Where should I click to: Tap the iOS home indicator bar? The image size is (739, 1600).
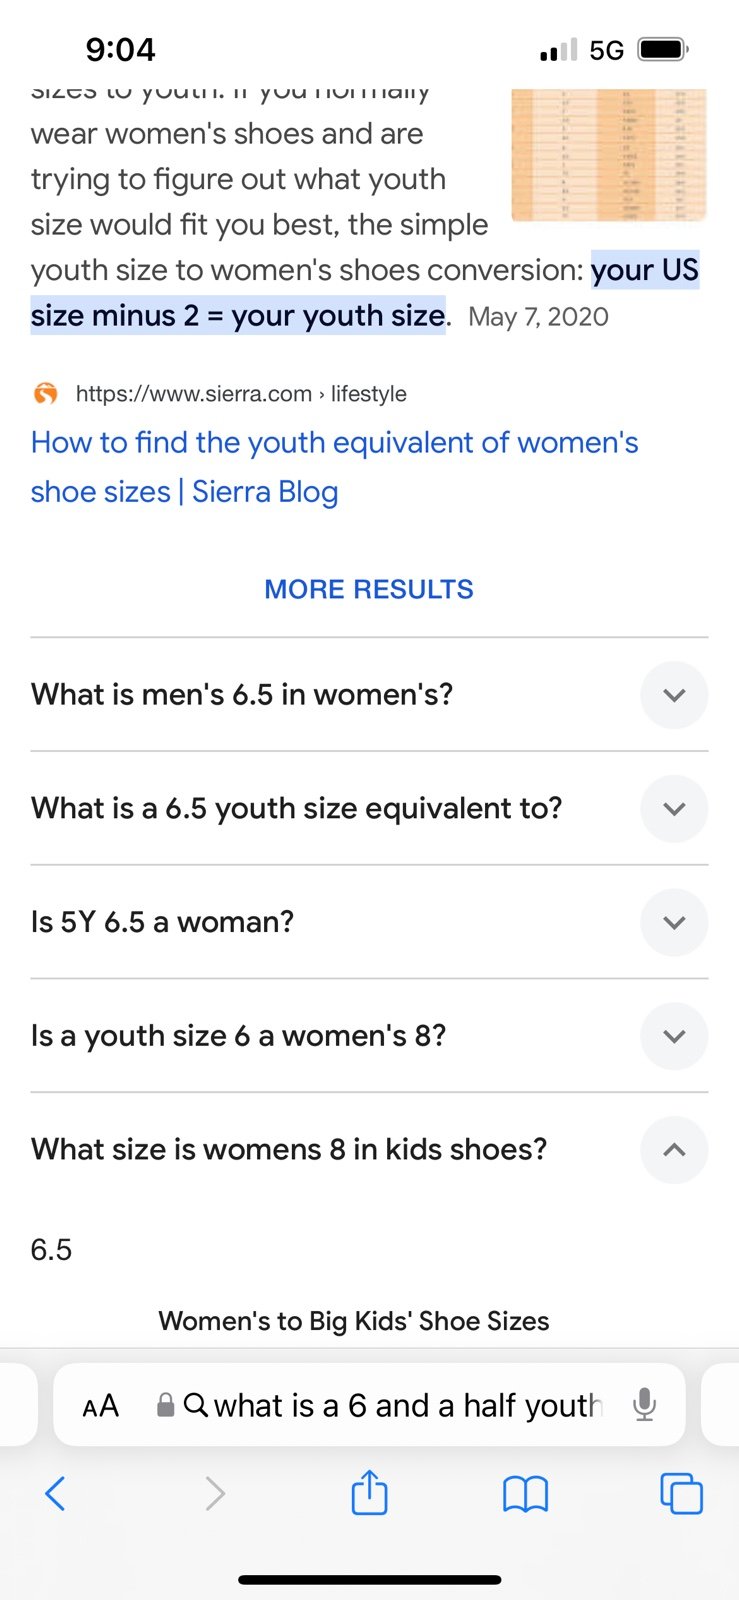coord(369,1580)
